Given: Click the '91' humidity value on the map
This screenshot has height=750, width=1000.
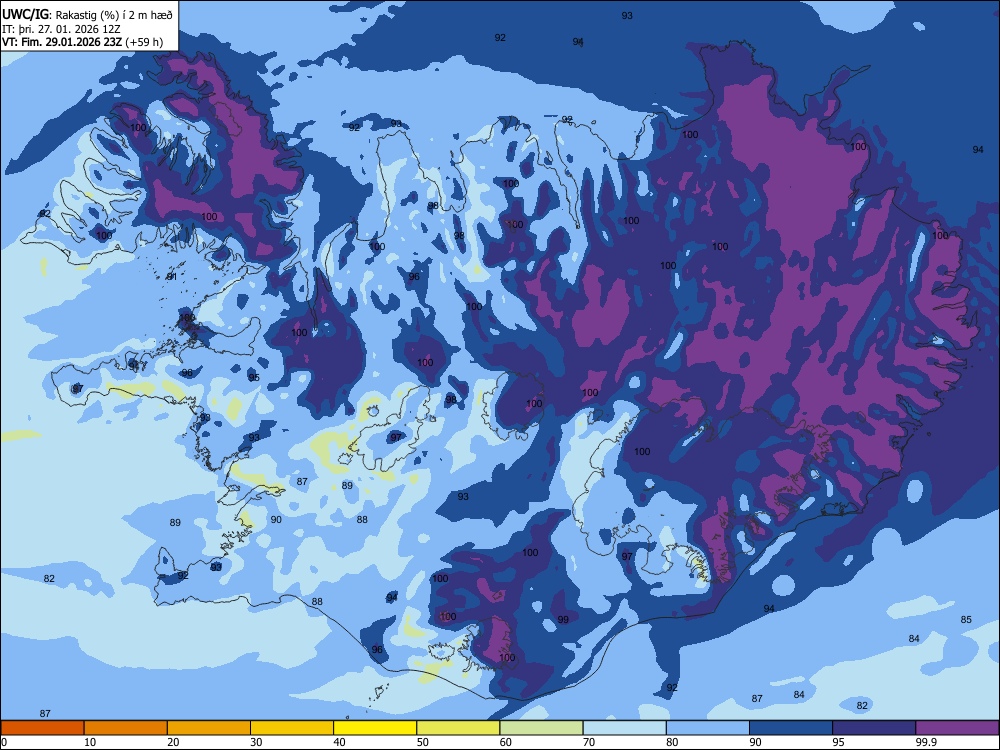Looking at the screenshot, I should [172, 276].
